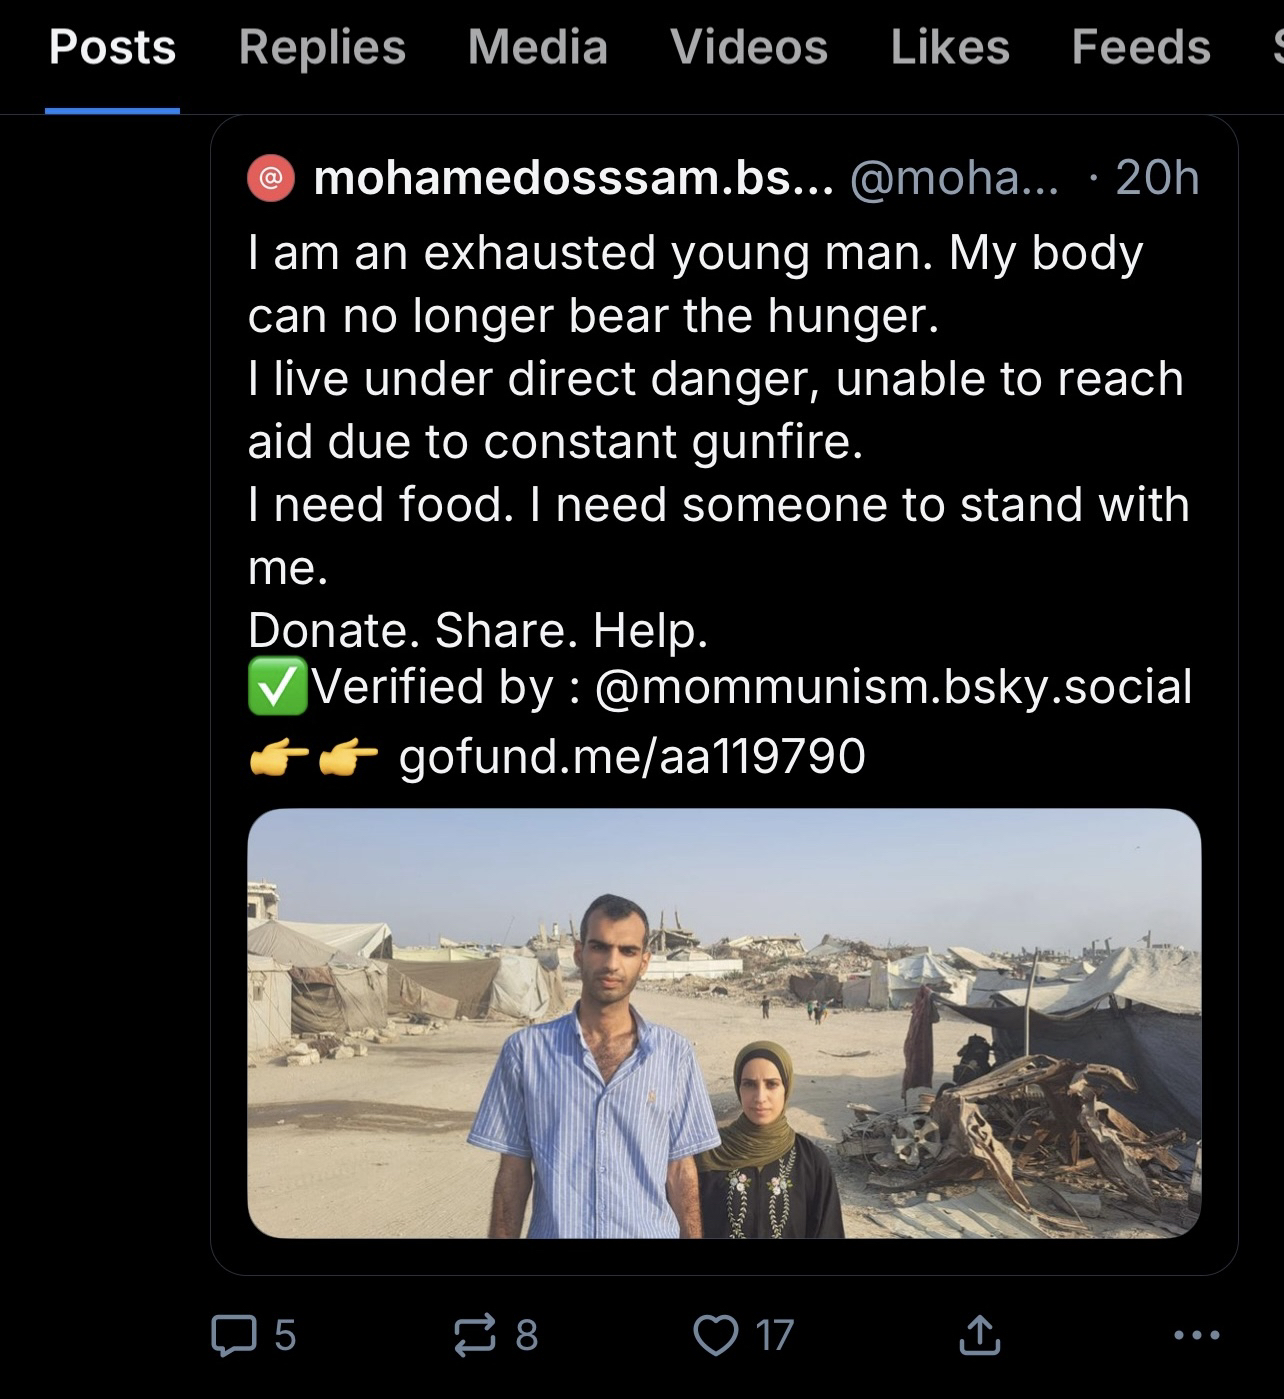This screenshot has width=1284, height=1399.
Task: Switch to the Replies tab
Action: click(x=322, y=47)
